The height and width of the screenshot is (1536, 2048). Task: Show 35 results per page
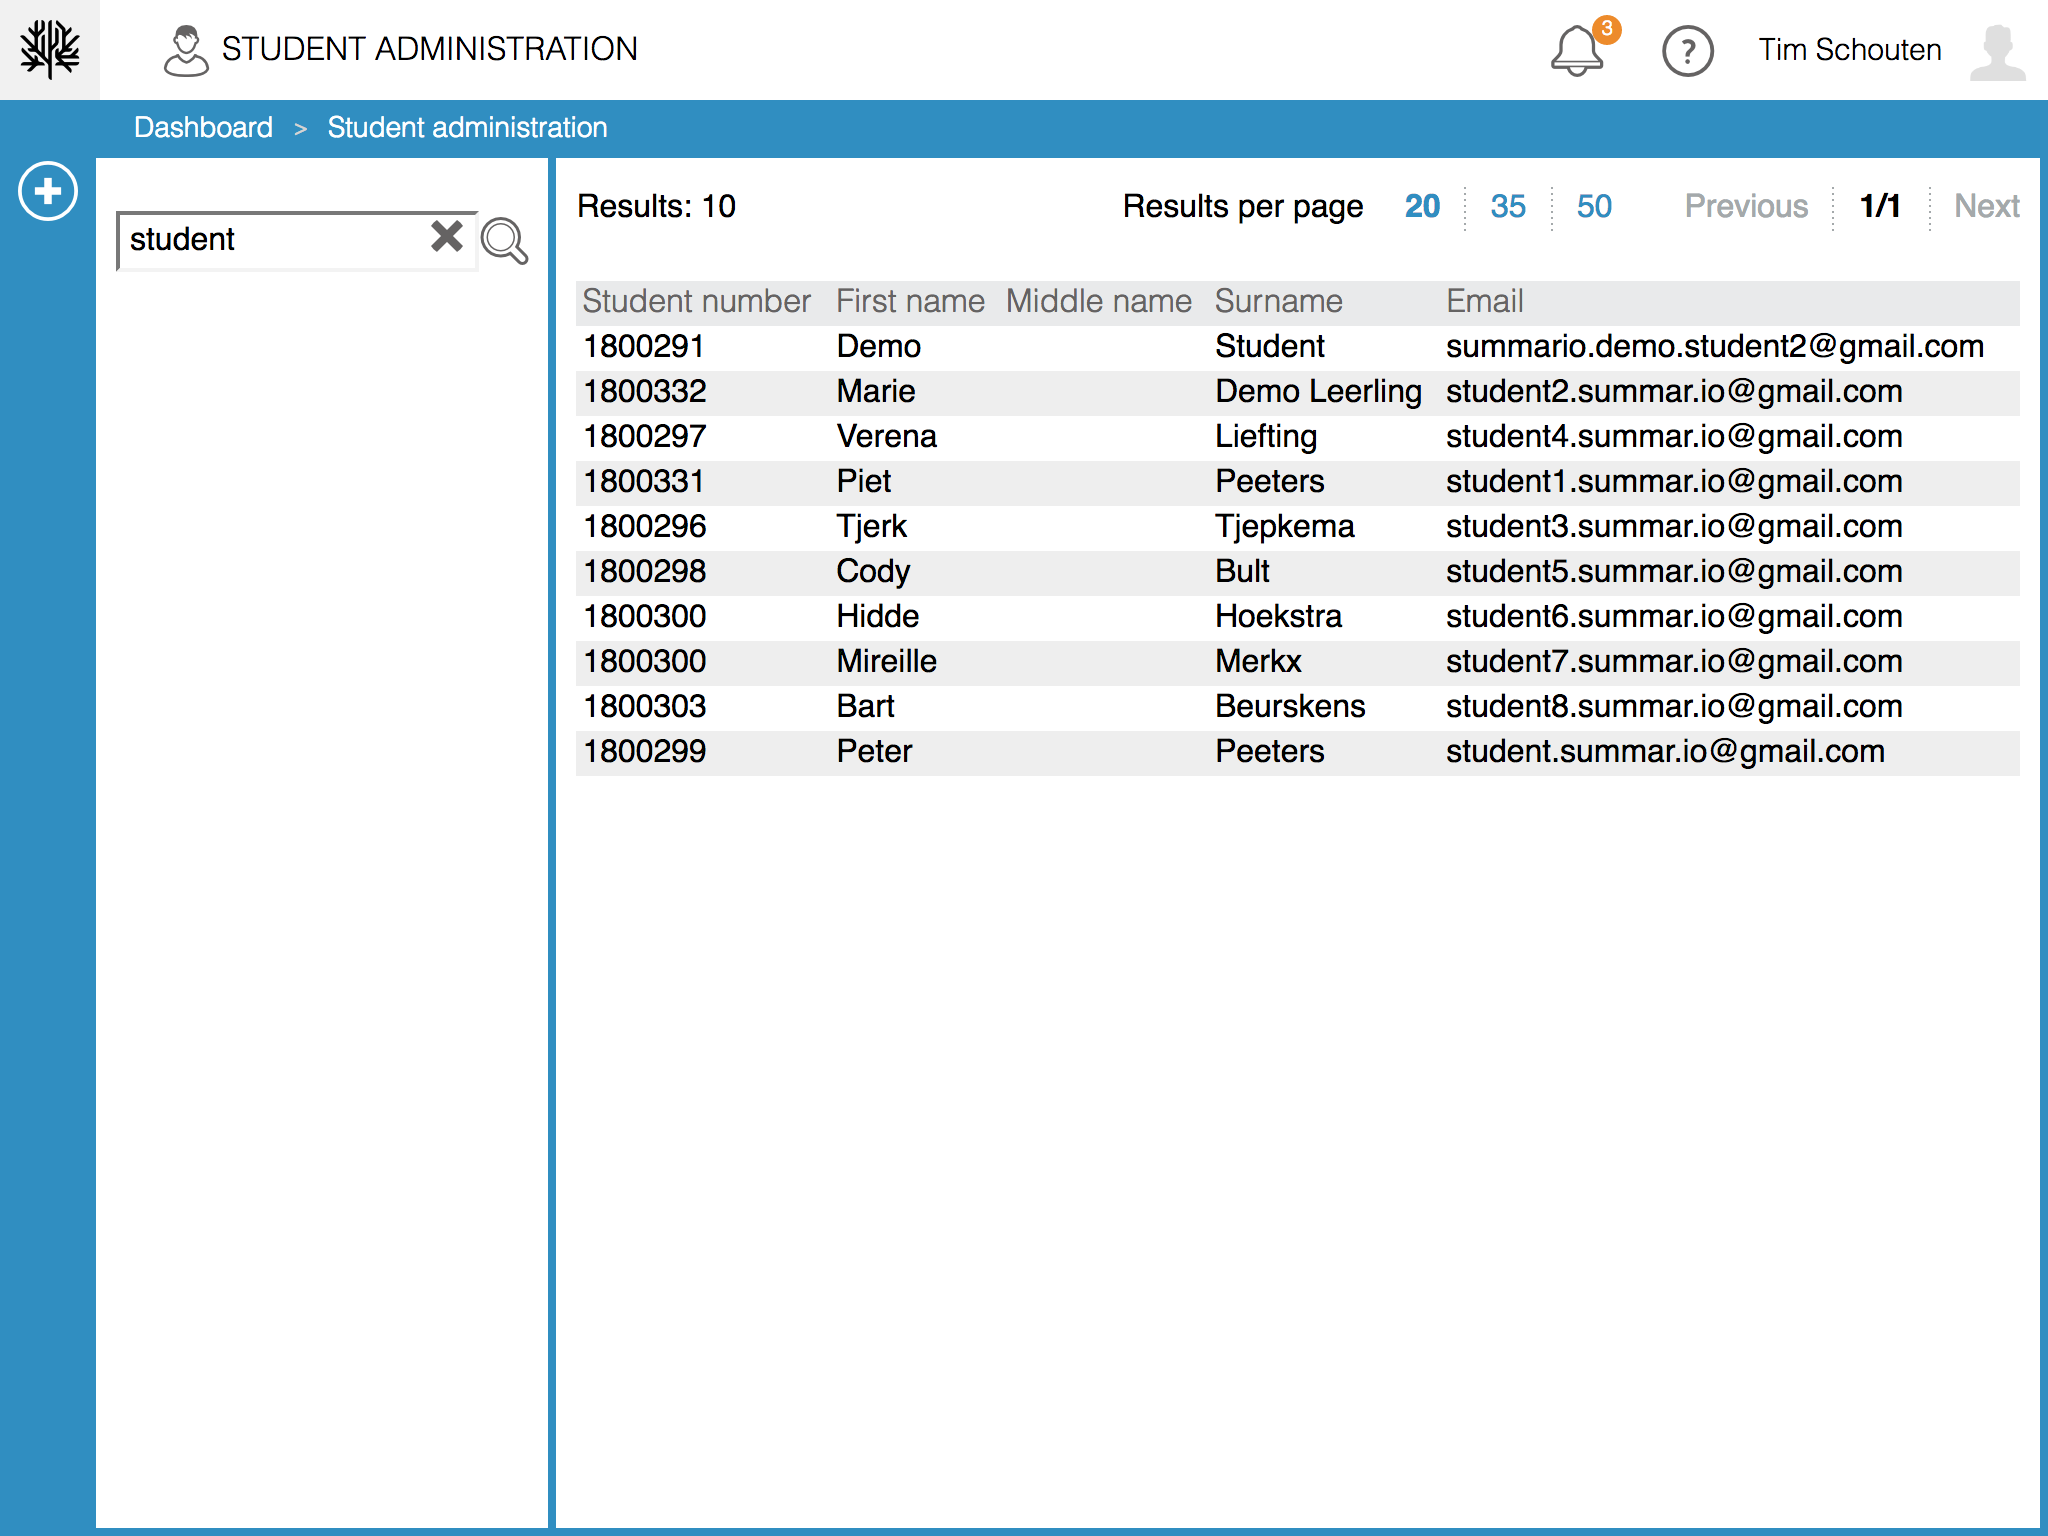point(1508,206)
